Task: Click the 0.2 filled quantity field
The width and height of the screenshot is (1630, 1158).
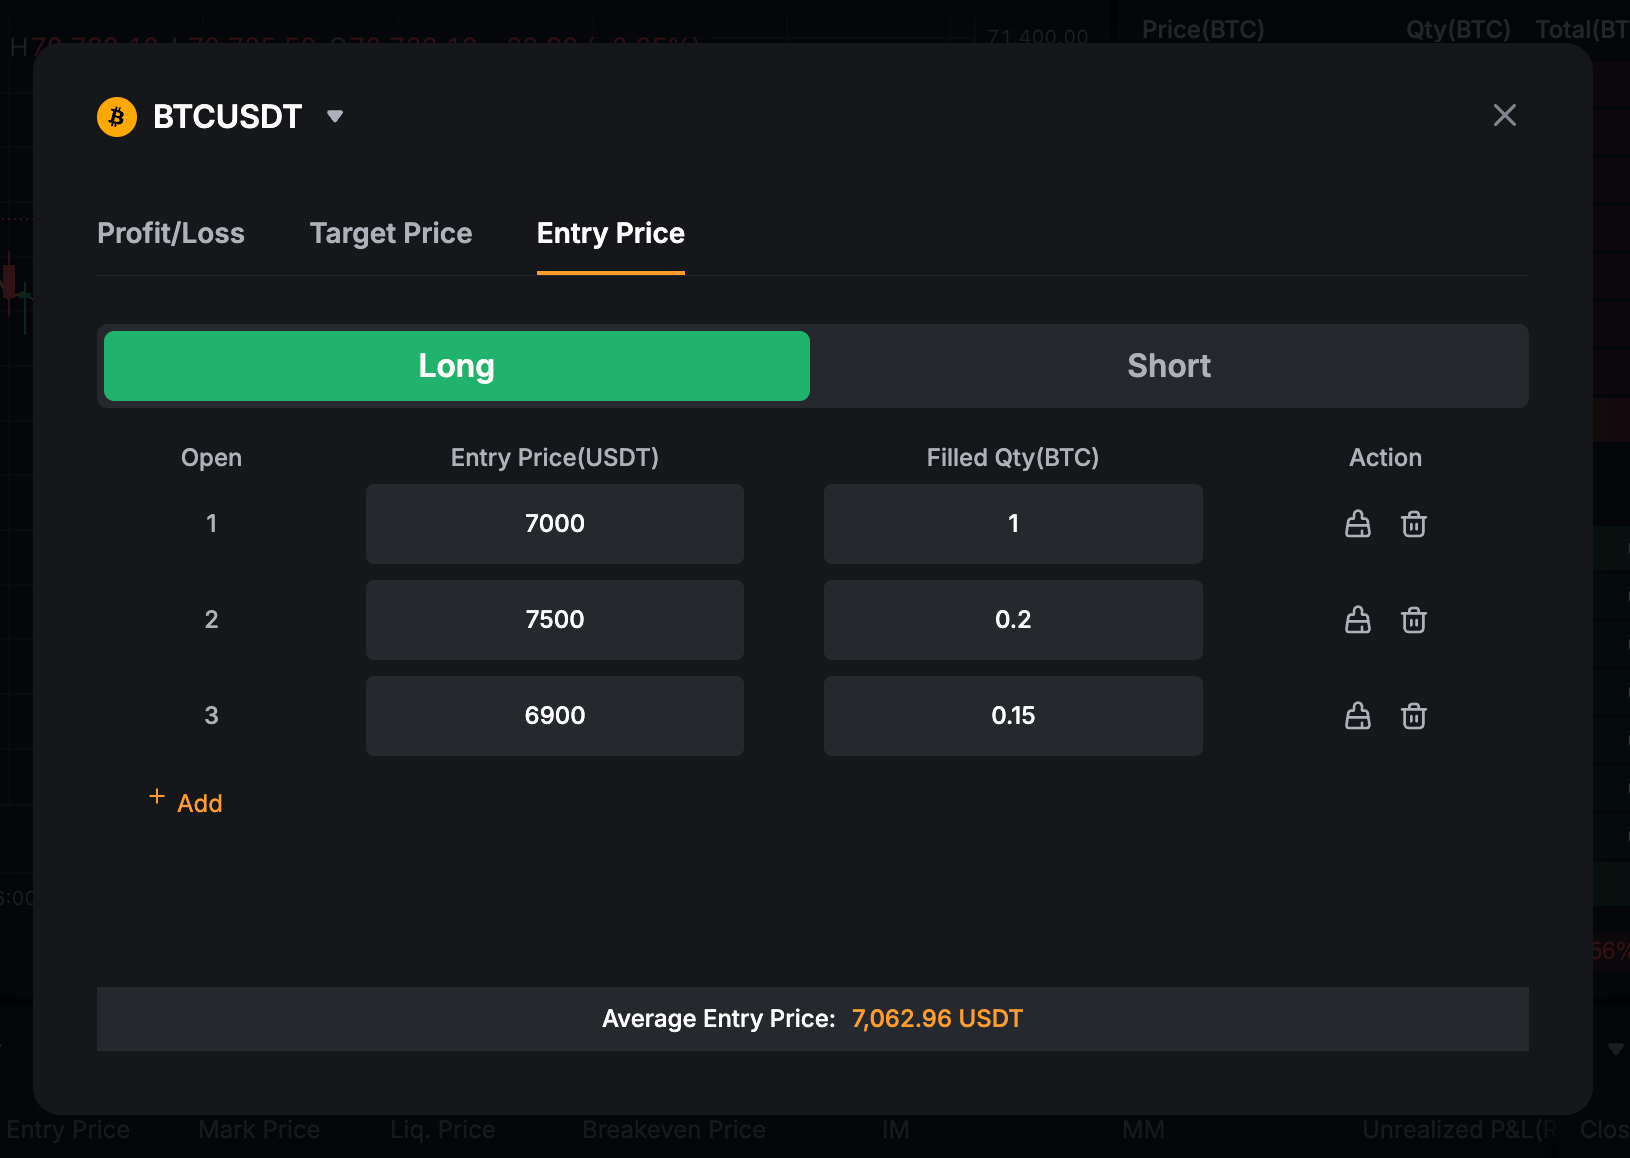Action: 1013,620
